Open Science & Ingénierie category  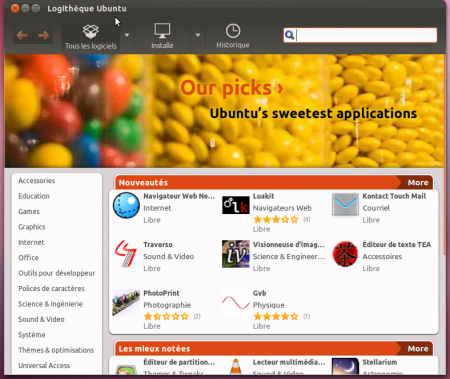pos(50,304)
